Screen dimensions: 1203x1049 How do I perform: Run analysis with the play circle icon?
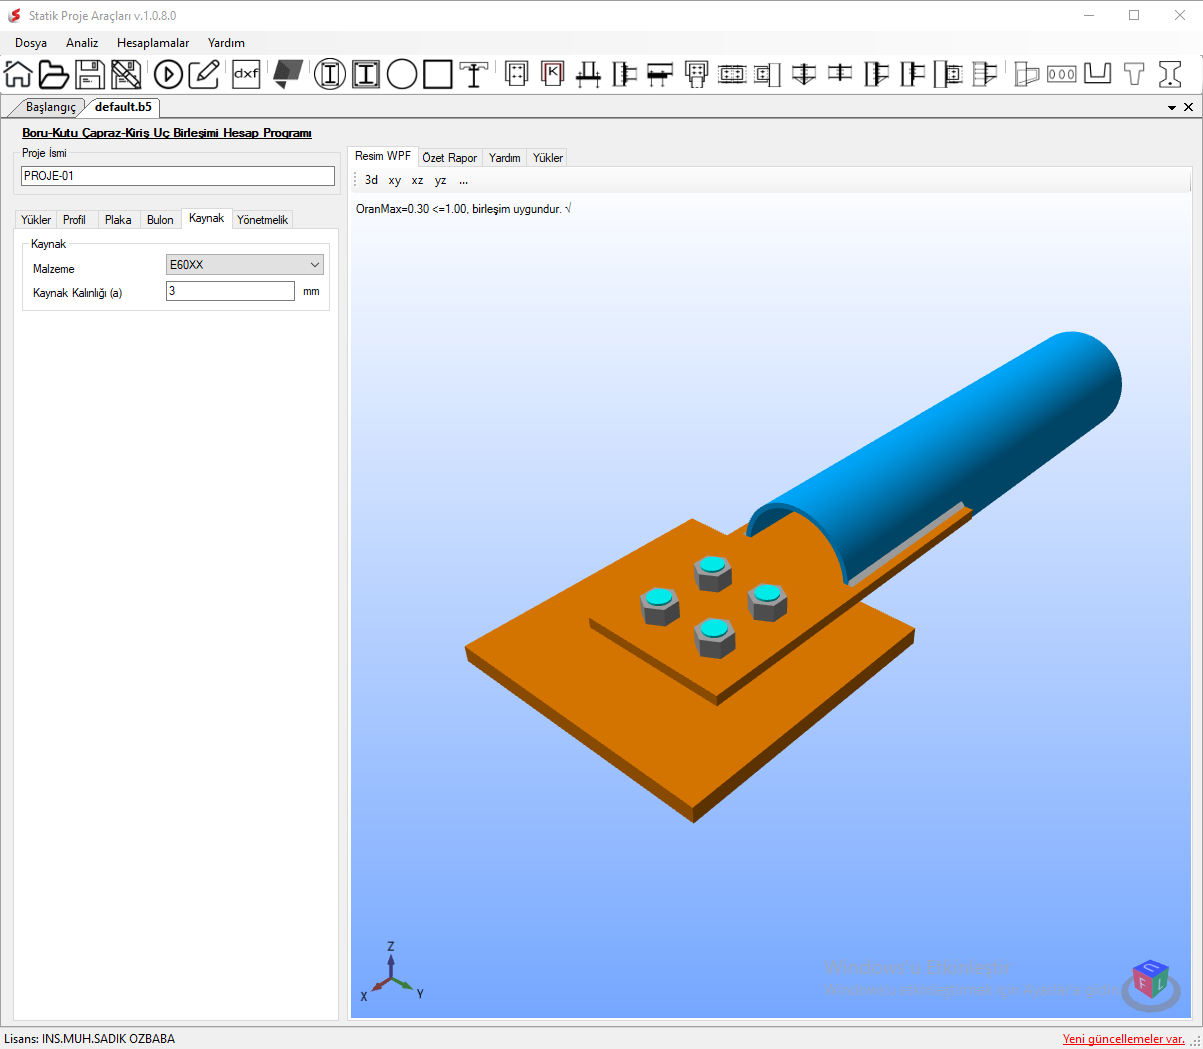click(168, 74)
